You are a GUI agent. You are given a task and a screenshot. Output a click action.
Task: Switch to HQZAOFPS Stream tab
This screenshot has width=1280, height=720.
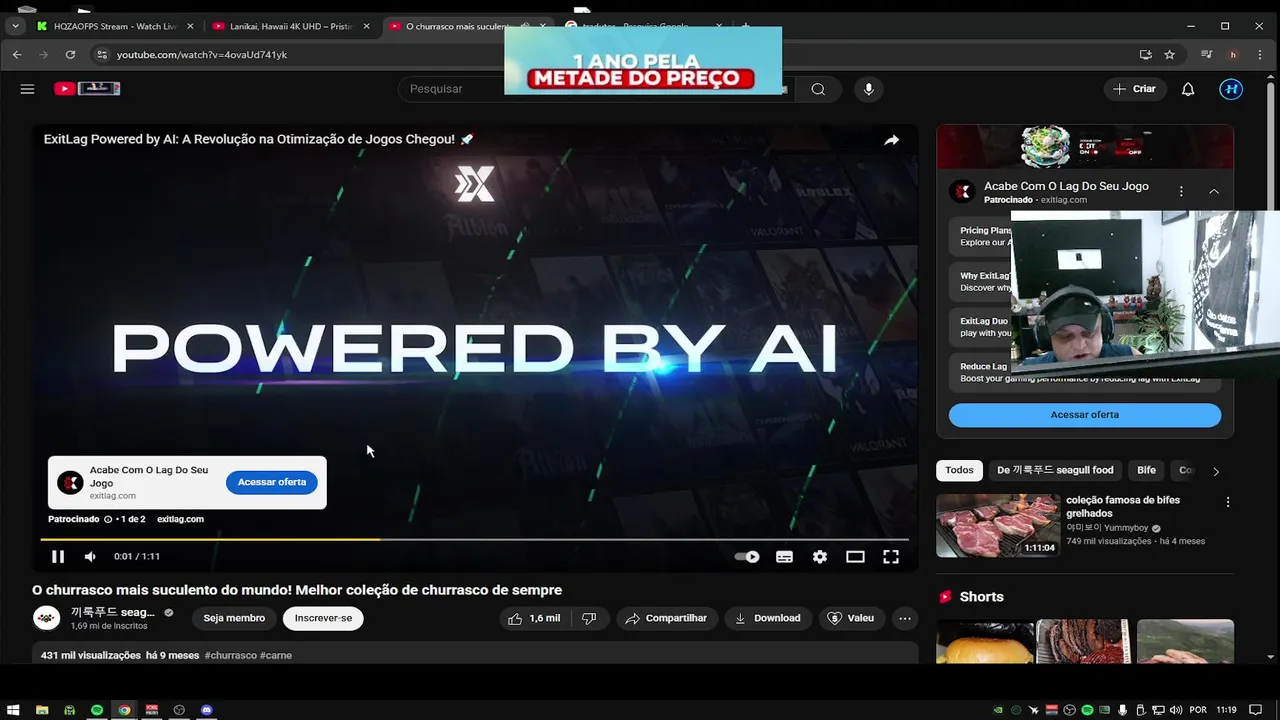pyautogui.click(x=114, y=26)
